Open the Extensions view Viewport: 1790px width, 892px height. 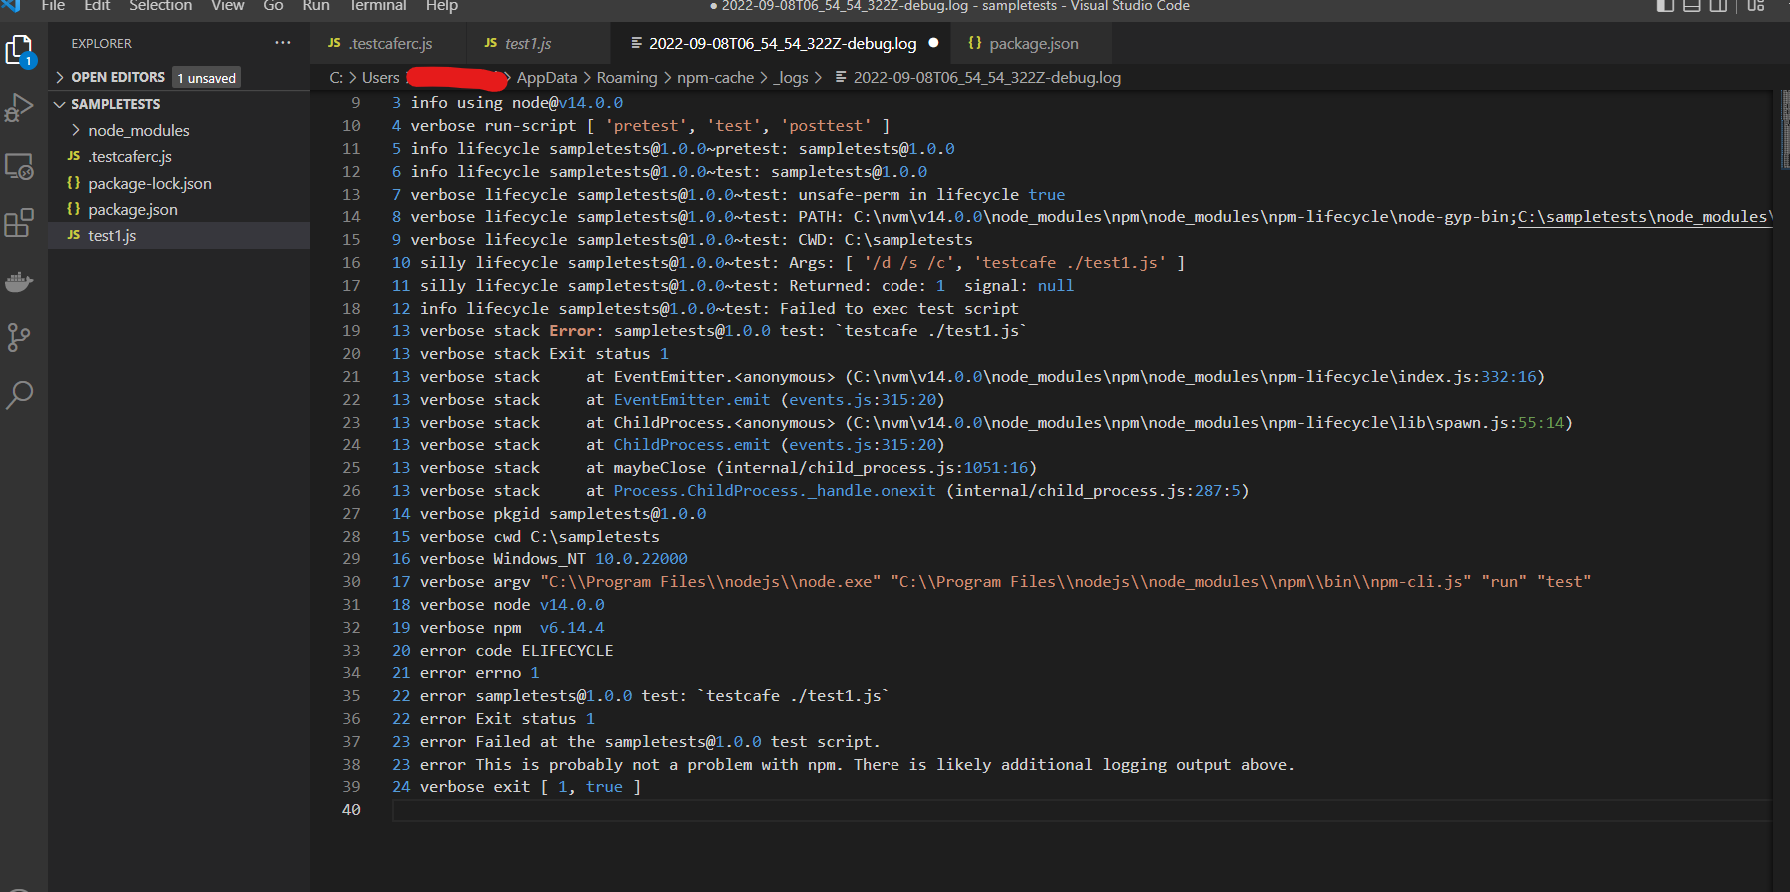19,223
